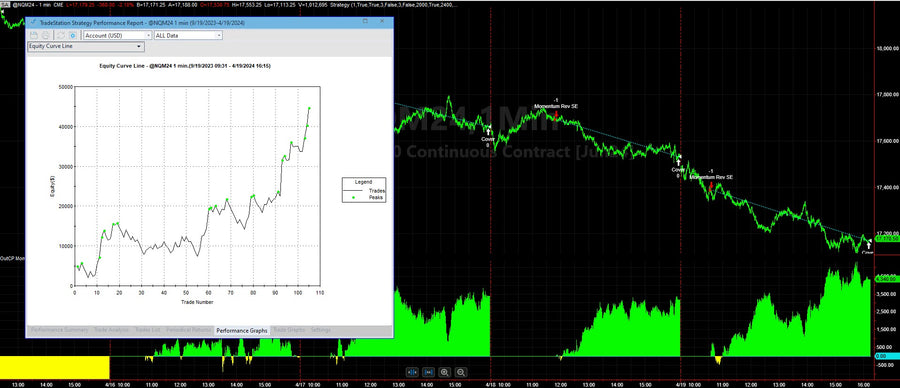
Task: Select the Performance Graphs tab
Action: tap(242, 331)
